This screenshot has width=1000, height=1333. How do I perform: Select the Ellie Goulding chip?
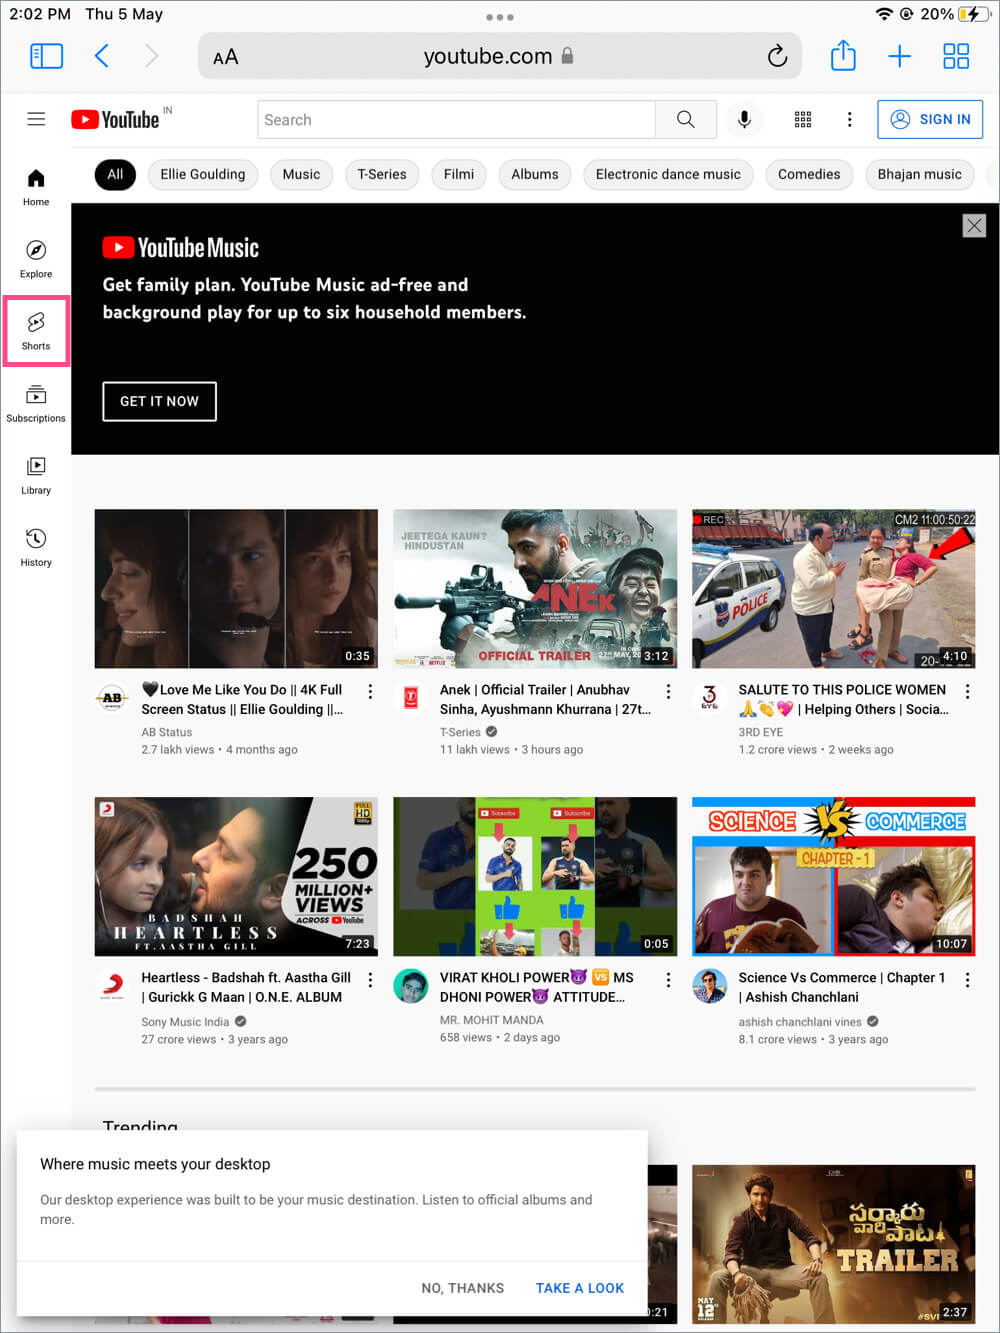click(203, 174)
